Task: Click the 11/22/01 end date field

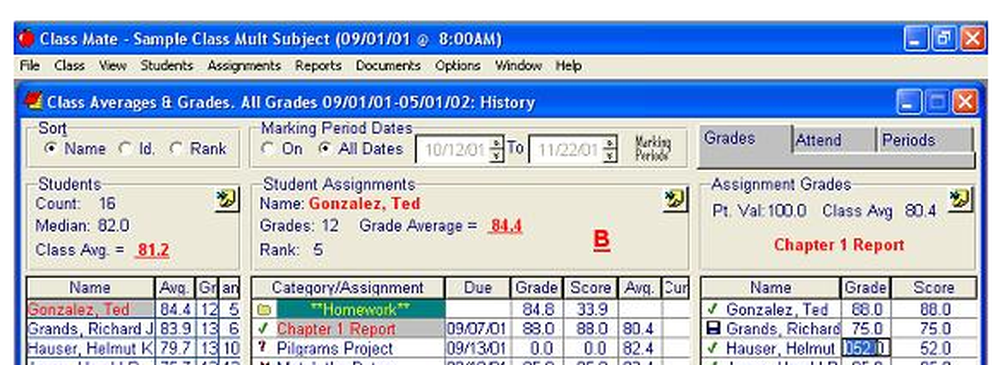Action: click(566, 149)
